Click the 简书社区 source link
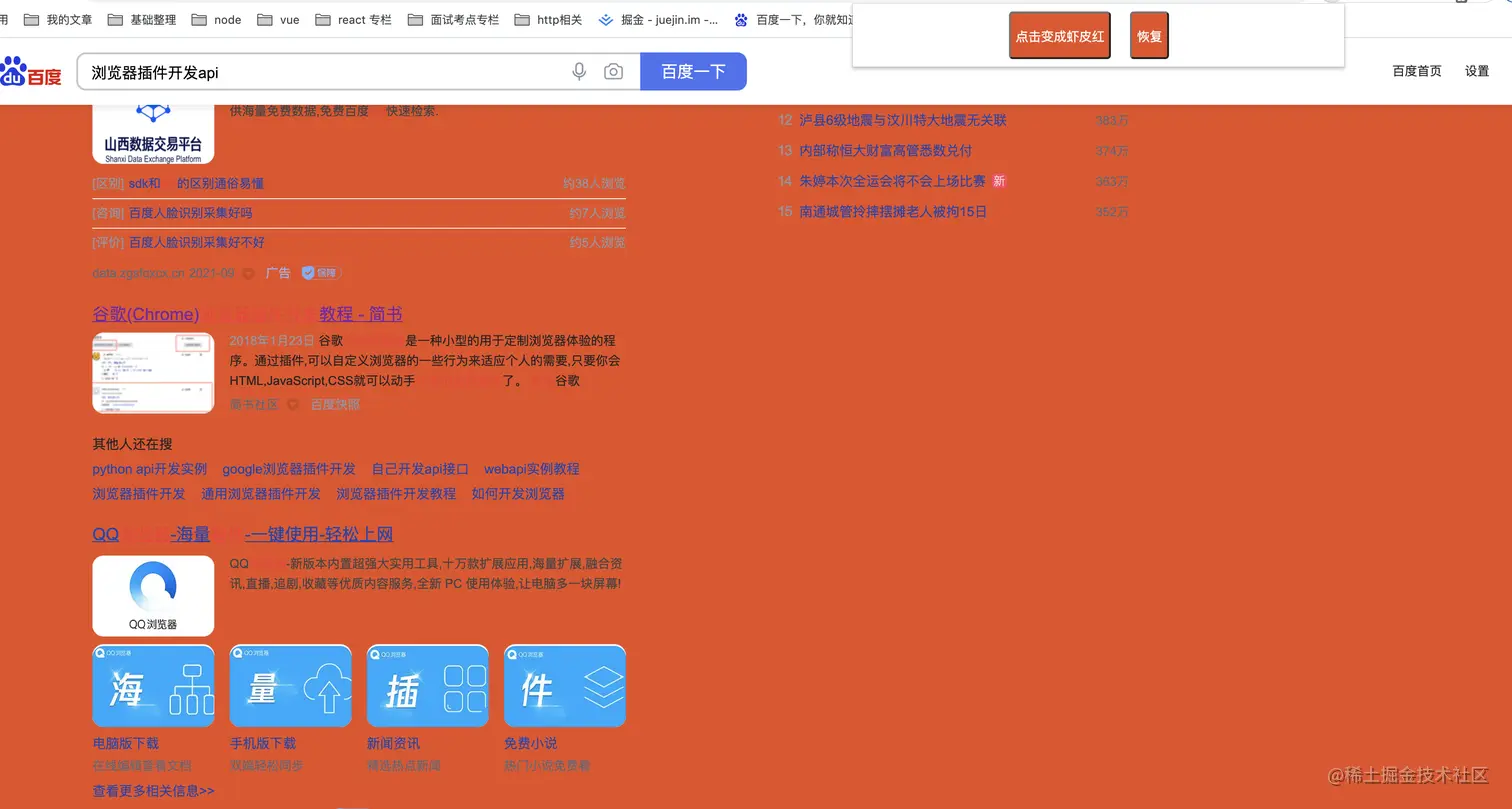1512x809 pixels. click(254, 405)
